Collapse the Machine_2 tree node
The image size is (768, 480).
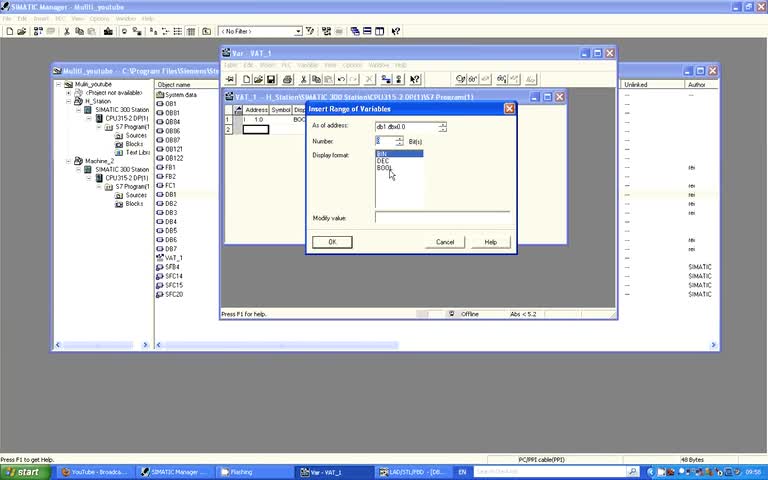click(68, 161)
